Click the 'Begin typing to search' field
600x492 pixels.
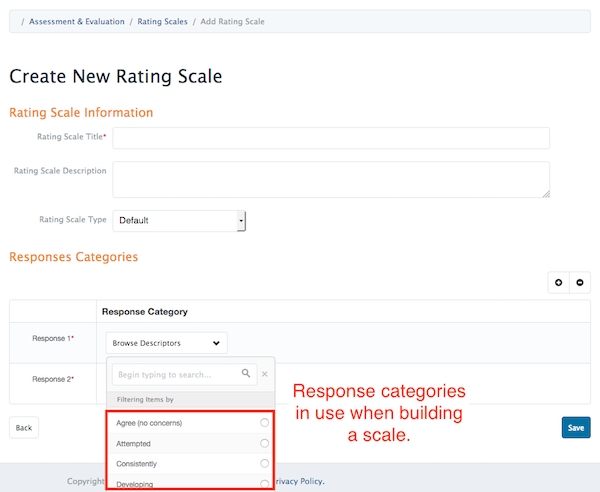pos(175,374)
